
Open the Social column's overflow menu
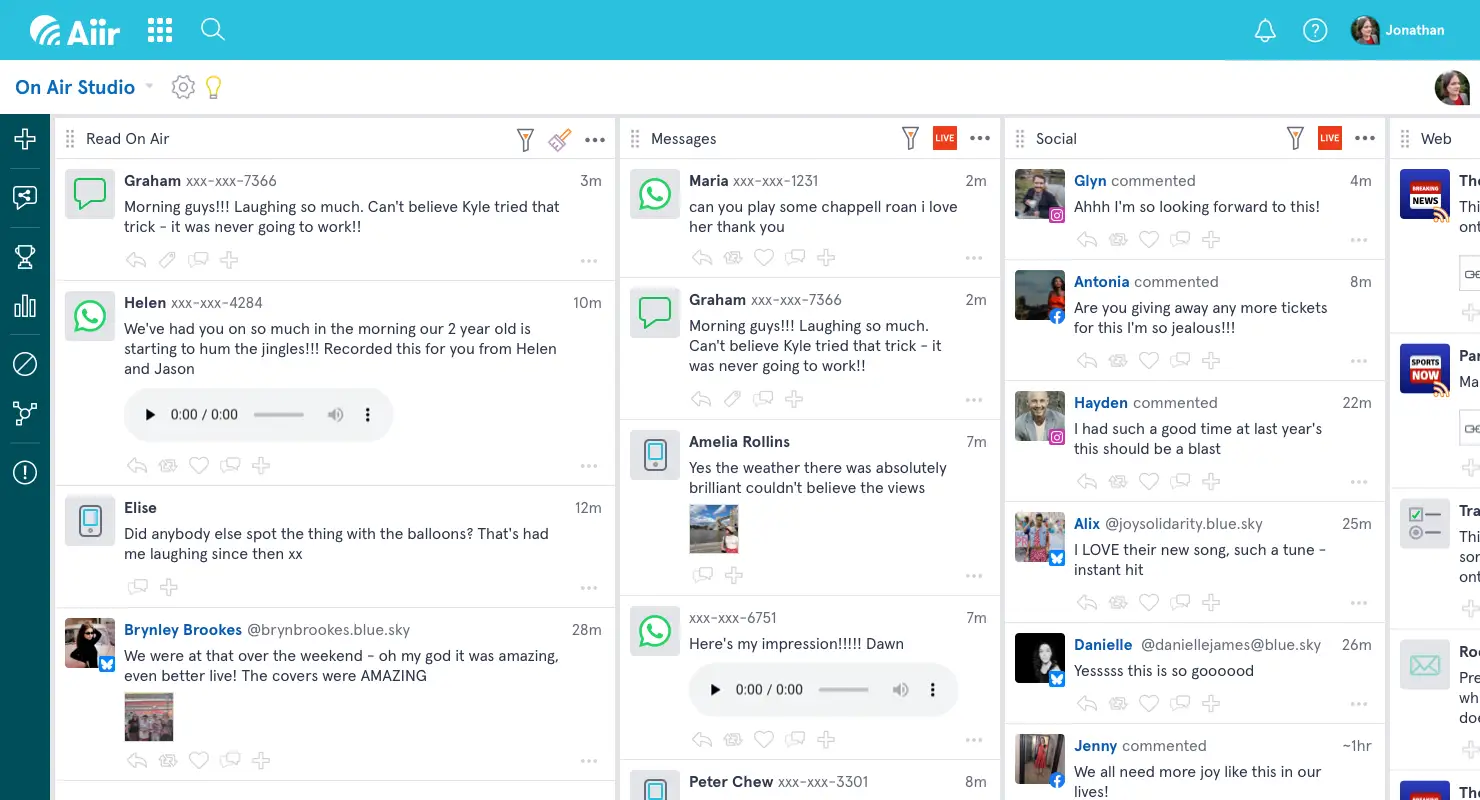[1364, 138]
